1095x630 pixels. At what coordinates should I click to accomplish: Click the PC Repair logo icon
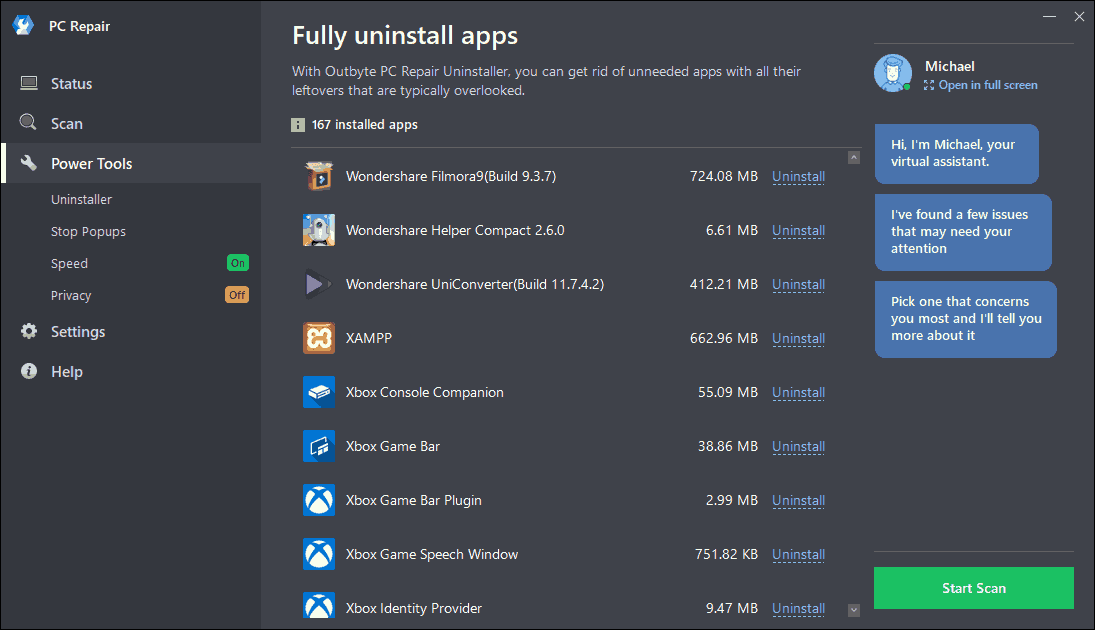[22, 25]
